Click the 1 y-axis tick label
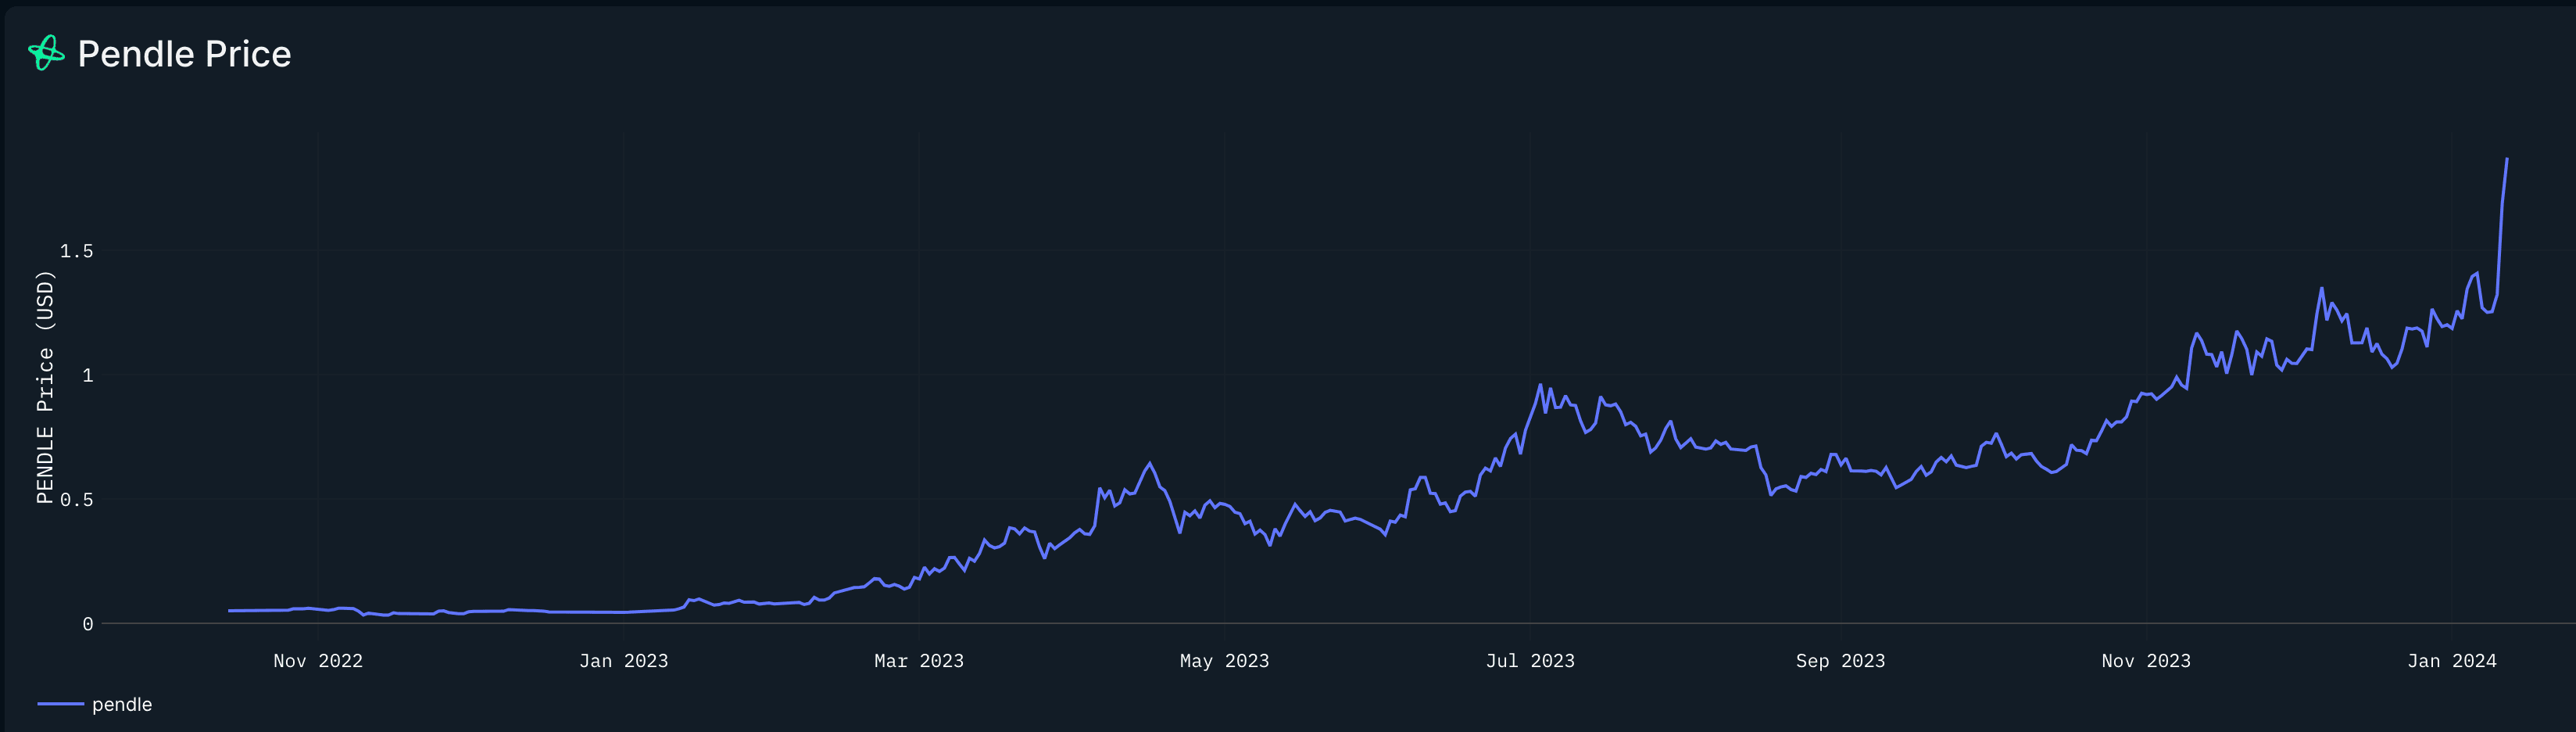This screenshot has height=732, width=2576. (x=88, y=375)
